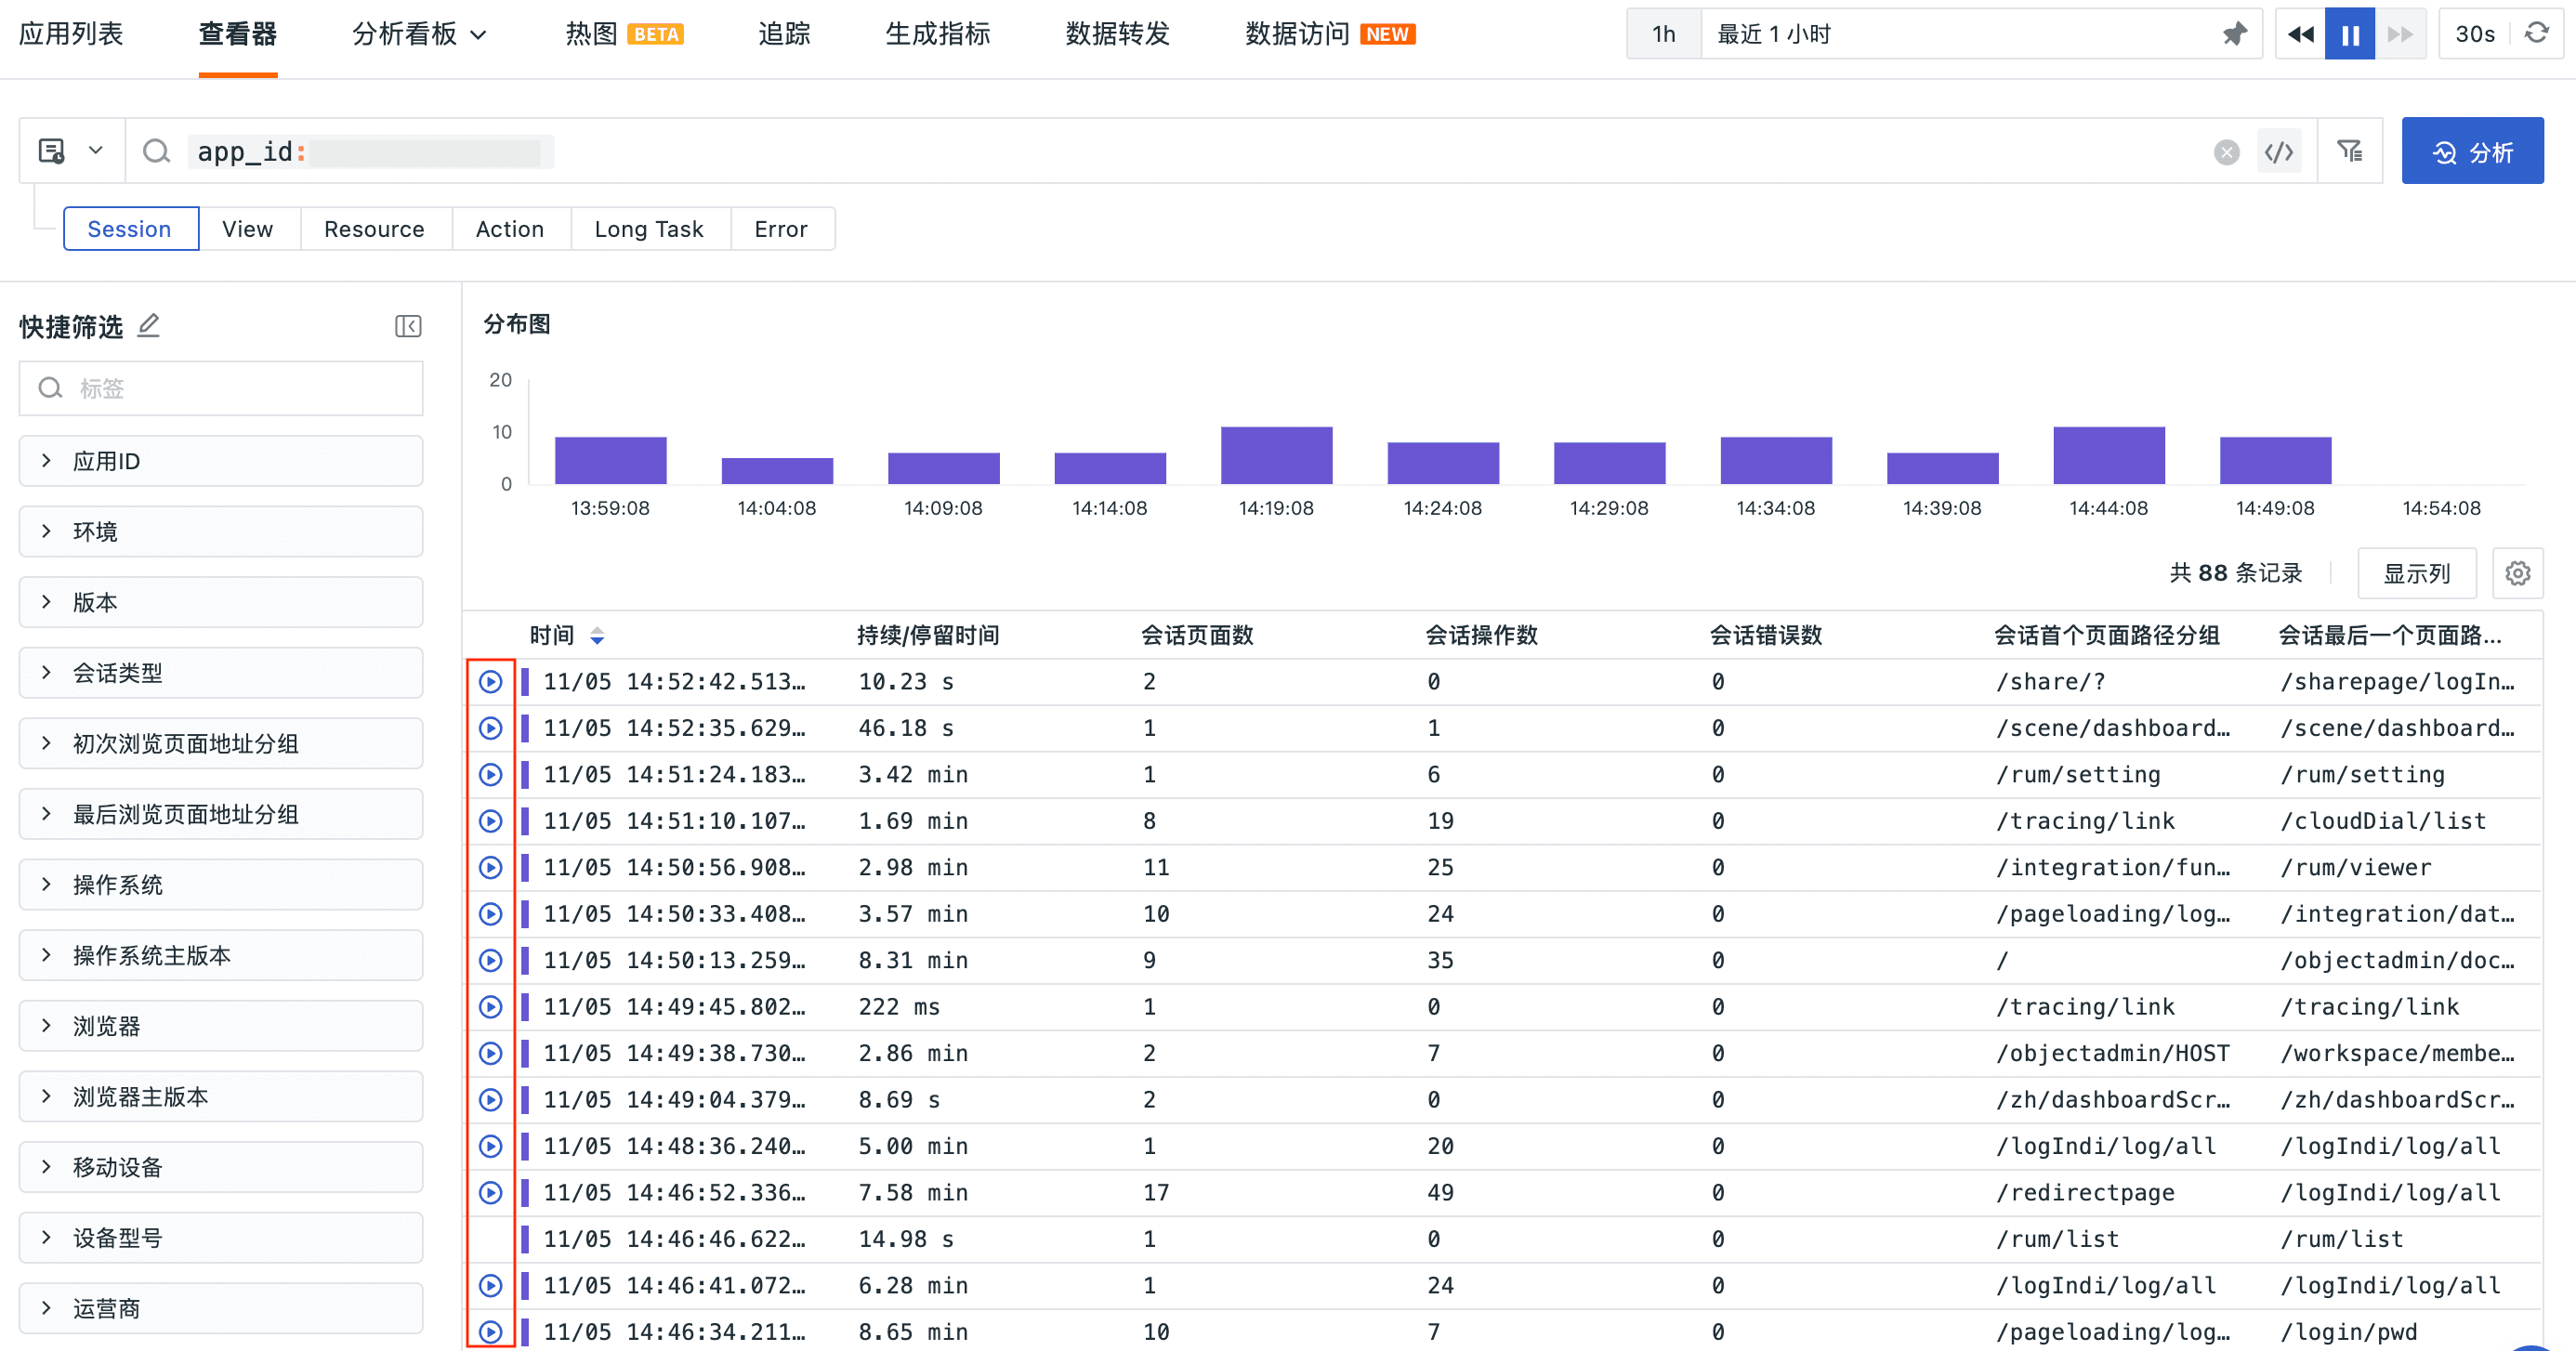
Task: Go to the 应用列表 tab
Action: (71, 34)
